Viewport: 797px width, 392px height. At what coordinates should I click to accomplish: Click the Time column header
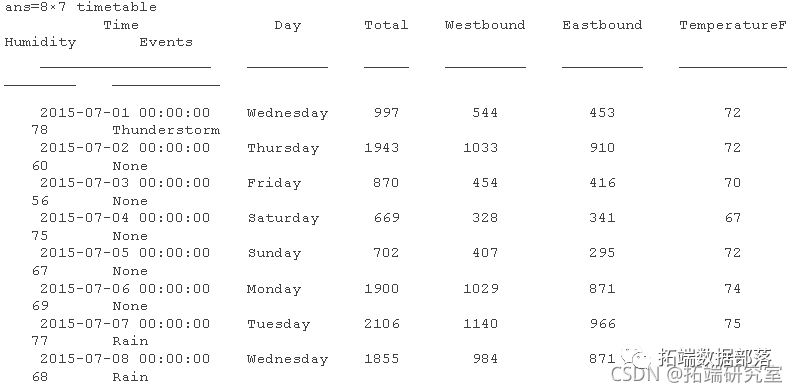[x=121, y=25]
